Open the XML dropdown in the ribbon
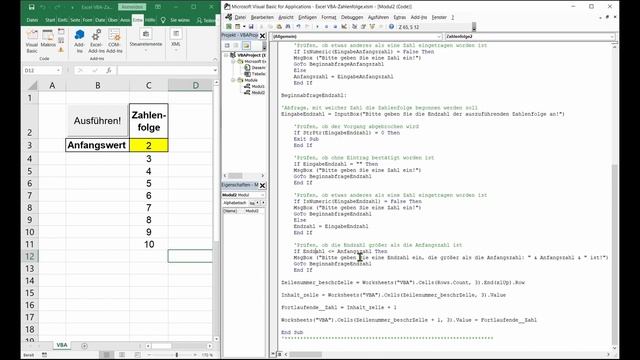 click(x=176, y=40)
